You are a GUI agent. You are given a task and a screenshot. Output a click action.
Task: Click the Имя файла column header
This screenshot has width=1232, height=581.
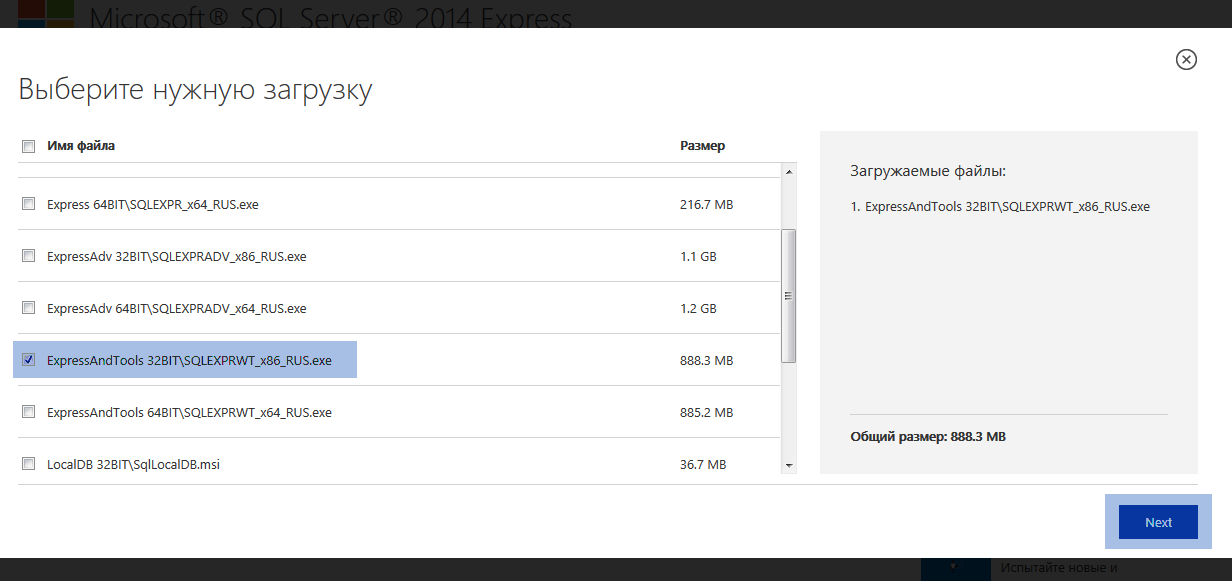[81, 146]
